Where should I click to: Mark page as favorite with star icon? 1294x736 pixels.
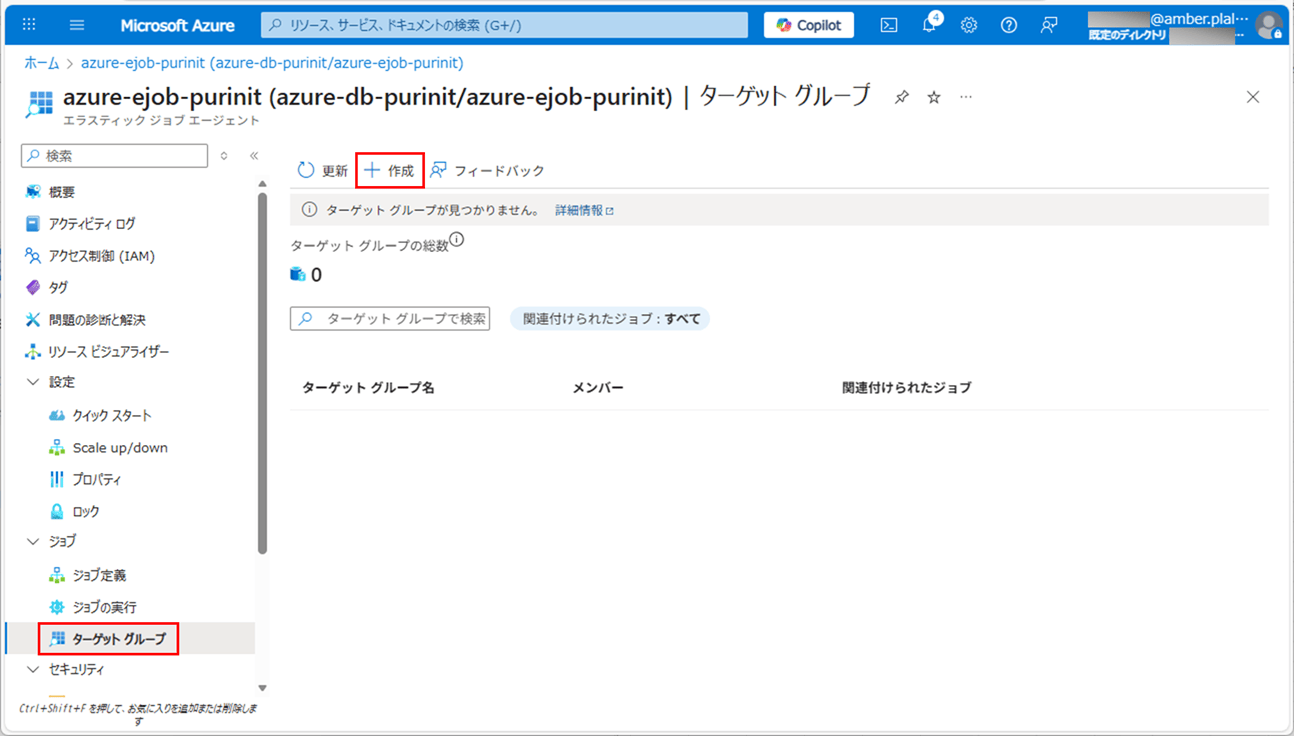pyautogui.click(x=933, y=97)
